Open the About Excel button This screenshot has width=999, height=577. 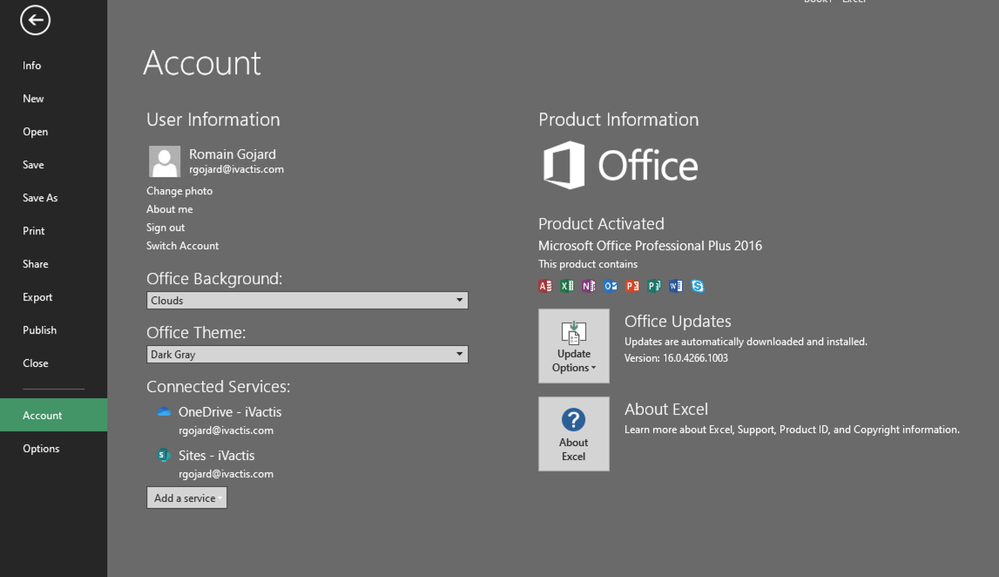click(x=573, y=434)
